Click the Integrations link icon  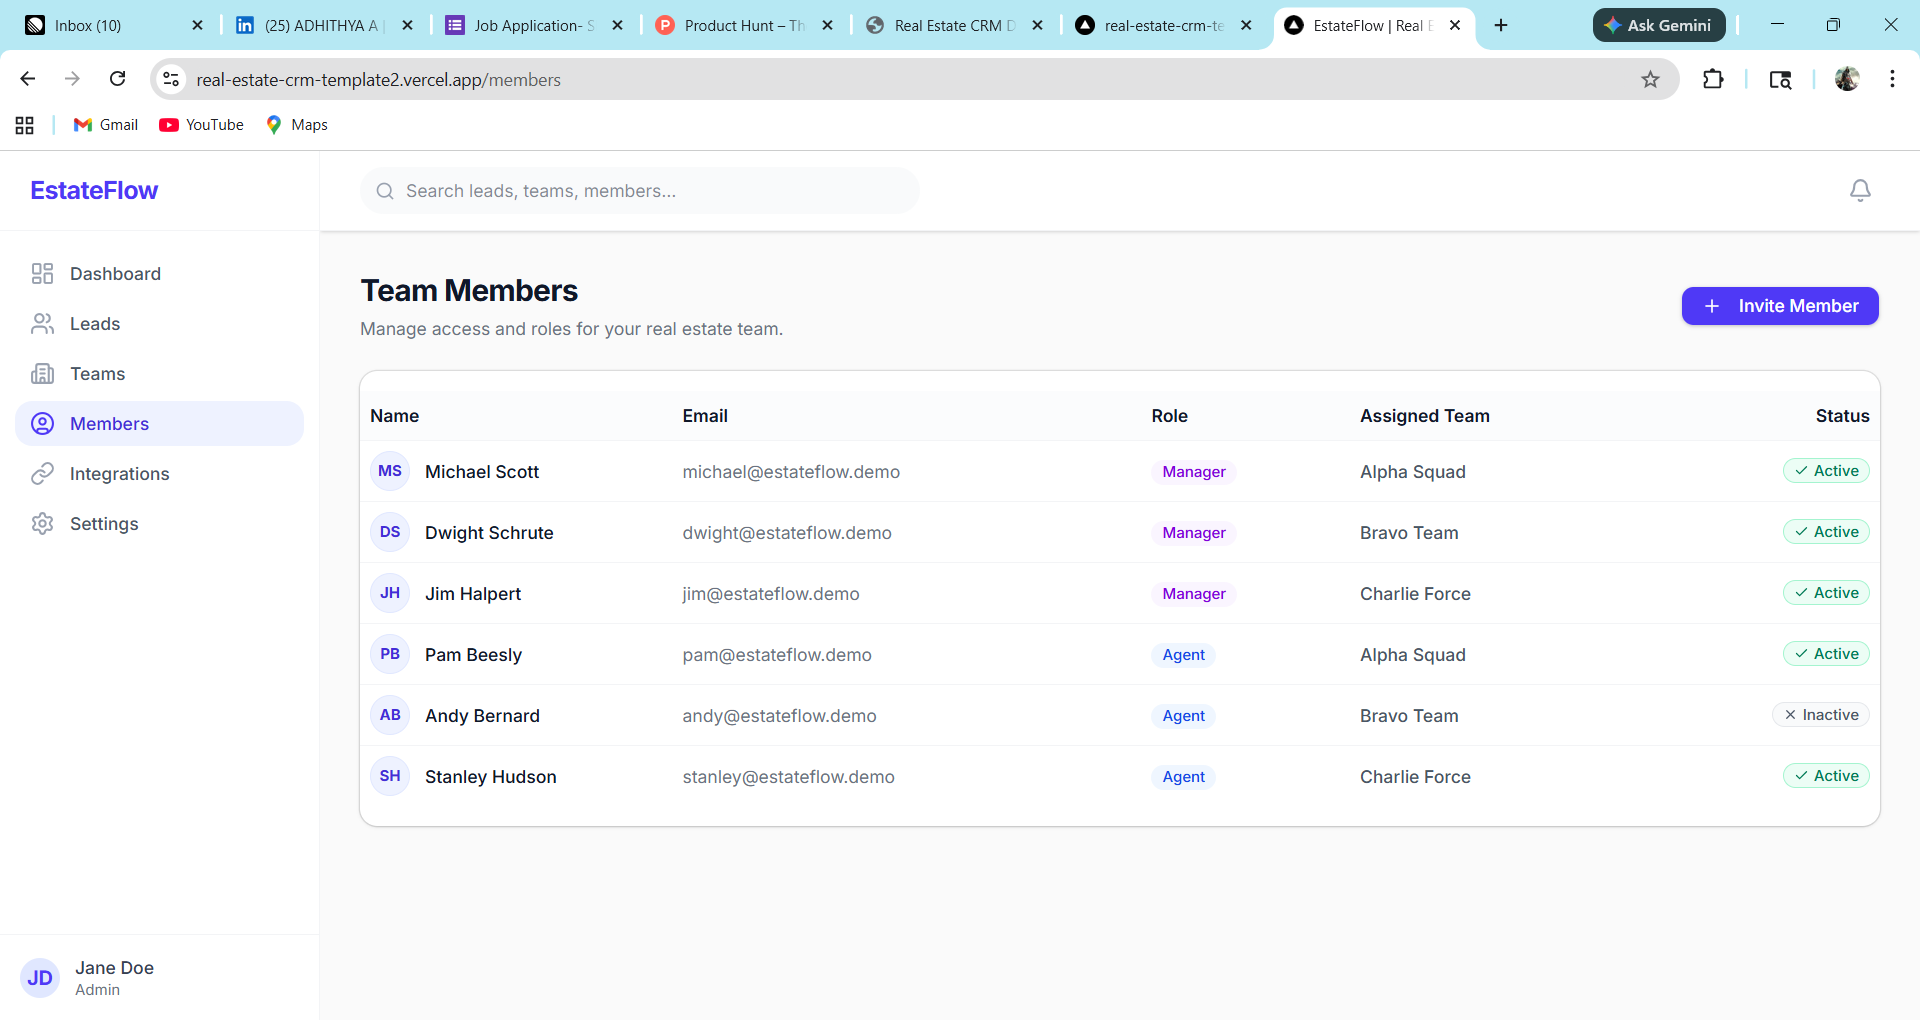(x=41, y=473)
